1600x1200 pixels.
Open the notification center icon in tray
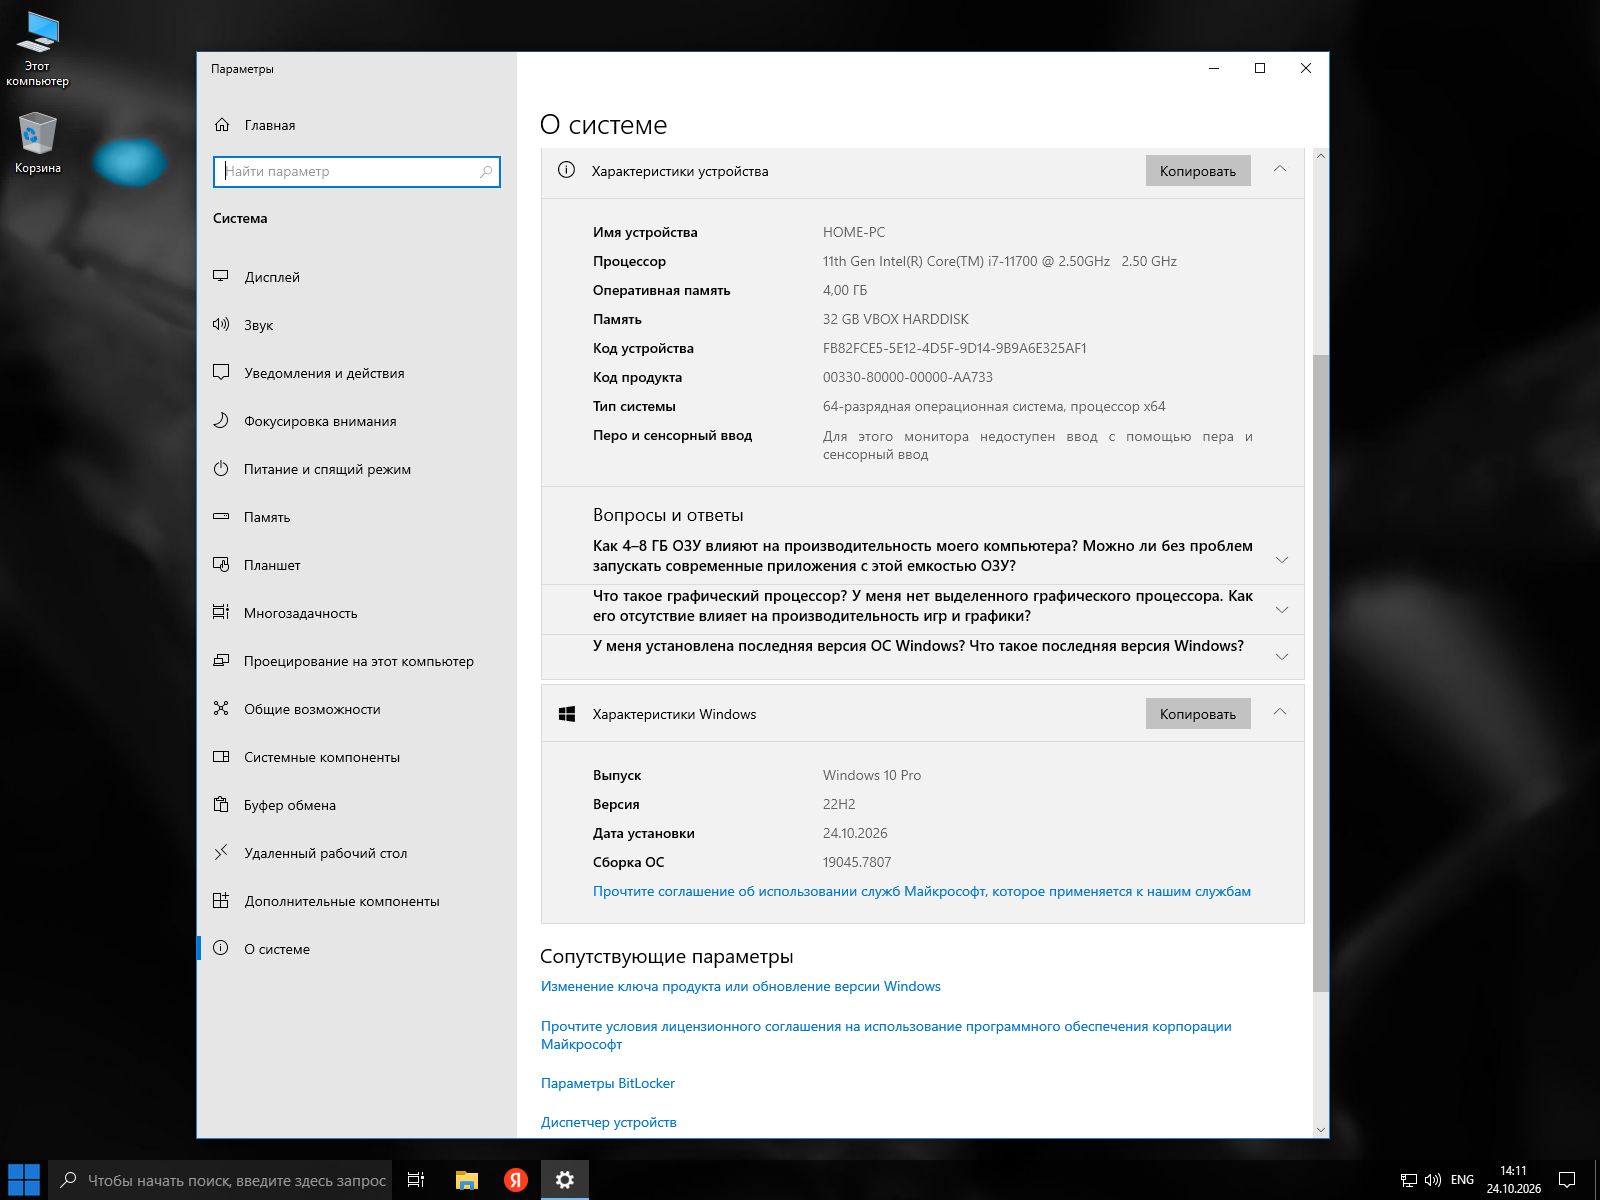(1567, 1180)
